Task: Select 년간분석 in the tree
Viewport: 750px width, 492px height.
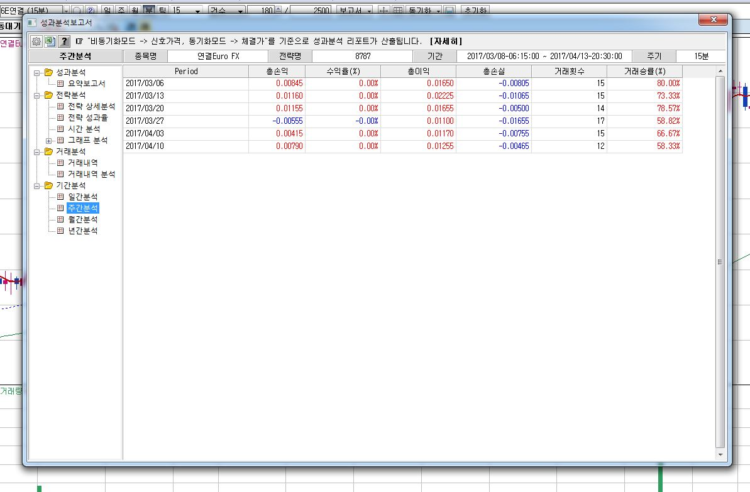Action: pos(82,231)
